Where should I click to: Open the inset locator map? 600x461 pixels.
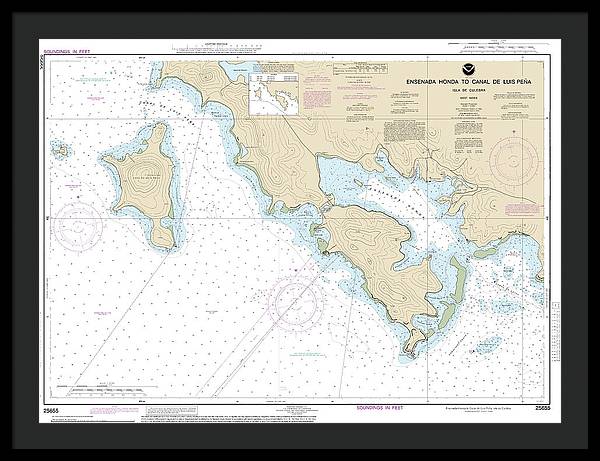[x=273, y=101]
